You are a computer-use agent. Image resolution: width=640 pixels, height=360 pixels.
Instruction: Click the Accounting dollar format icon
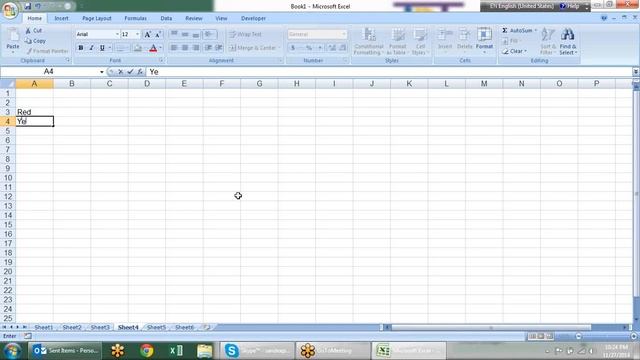pos(293,48)
